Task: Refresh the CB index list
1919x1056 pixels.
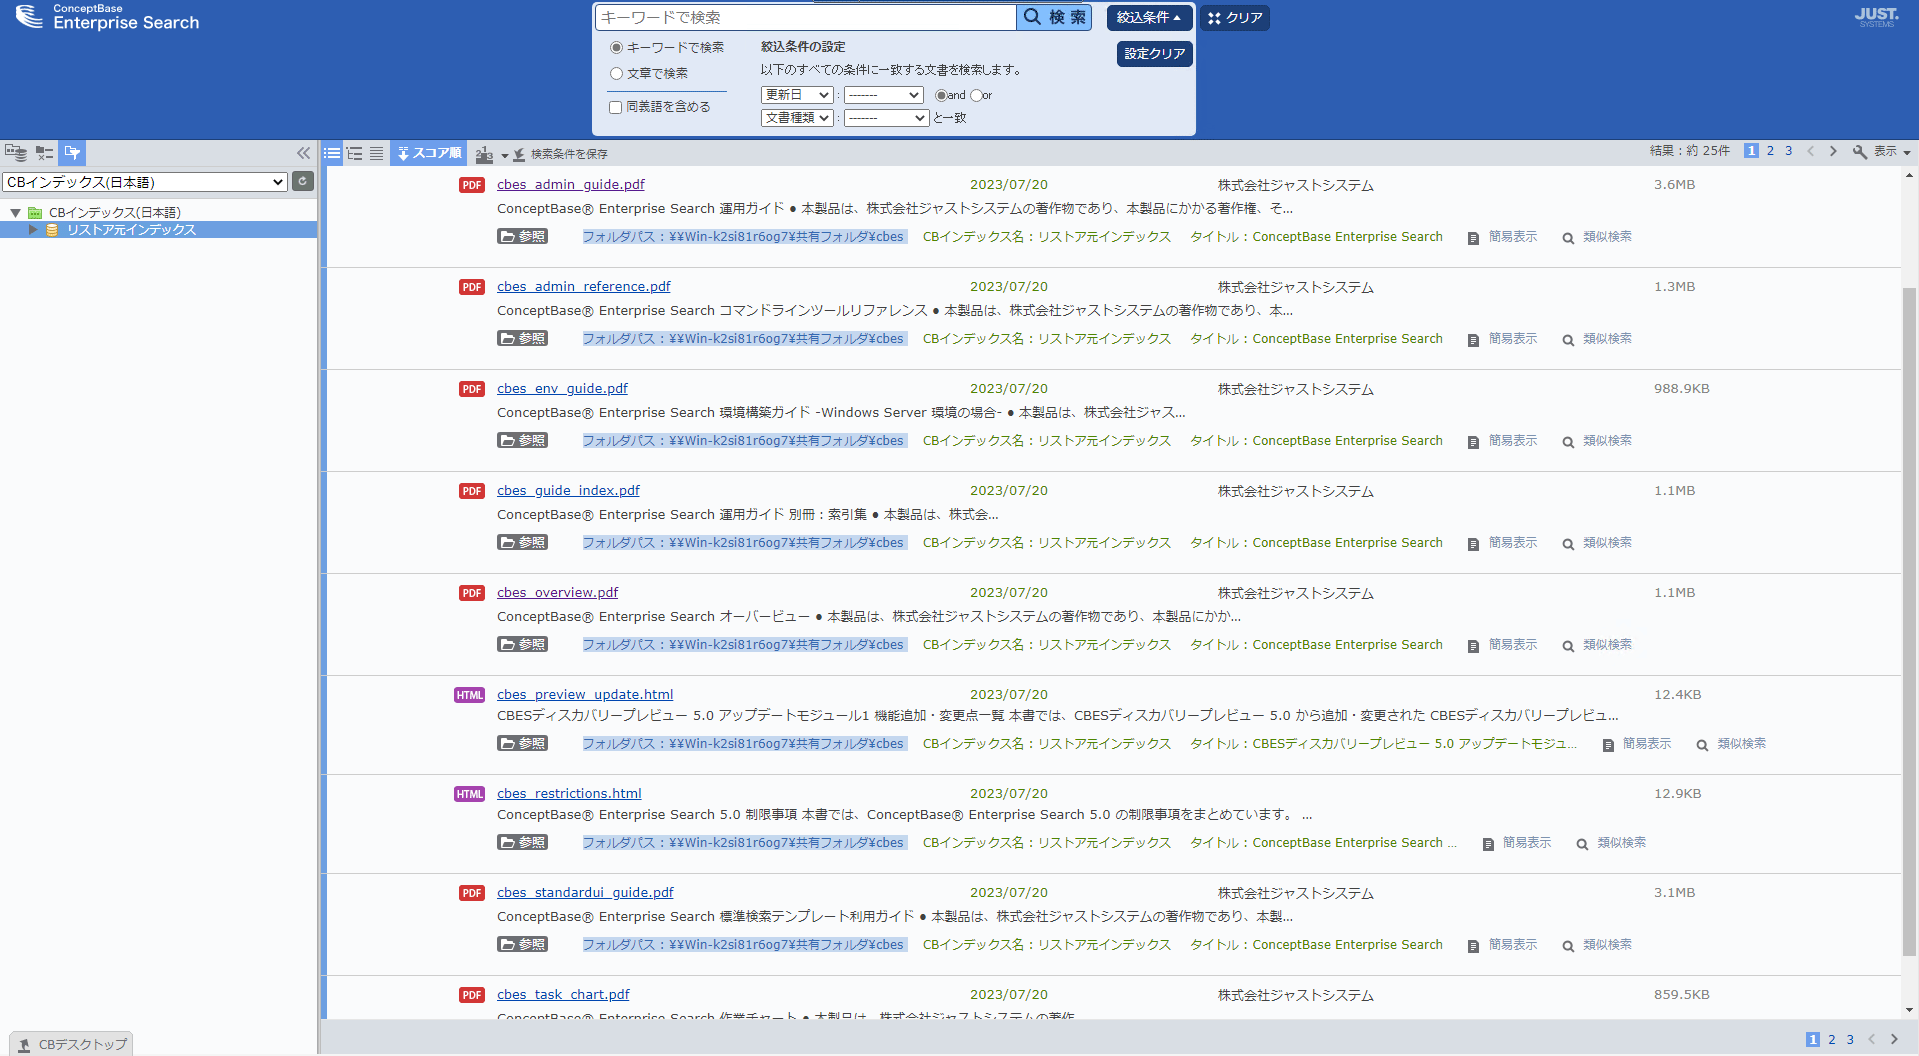Action: pos(303,182)
